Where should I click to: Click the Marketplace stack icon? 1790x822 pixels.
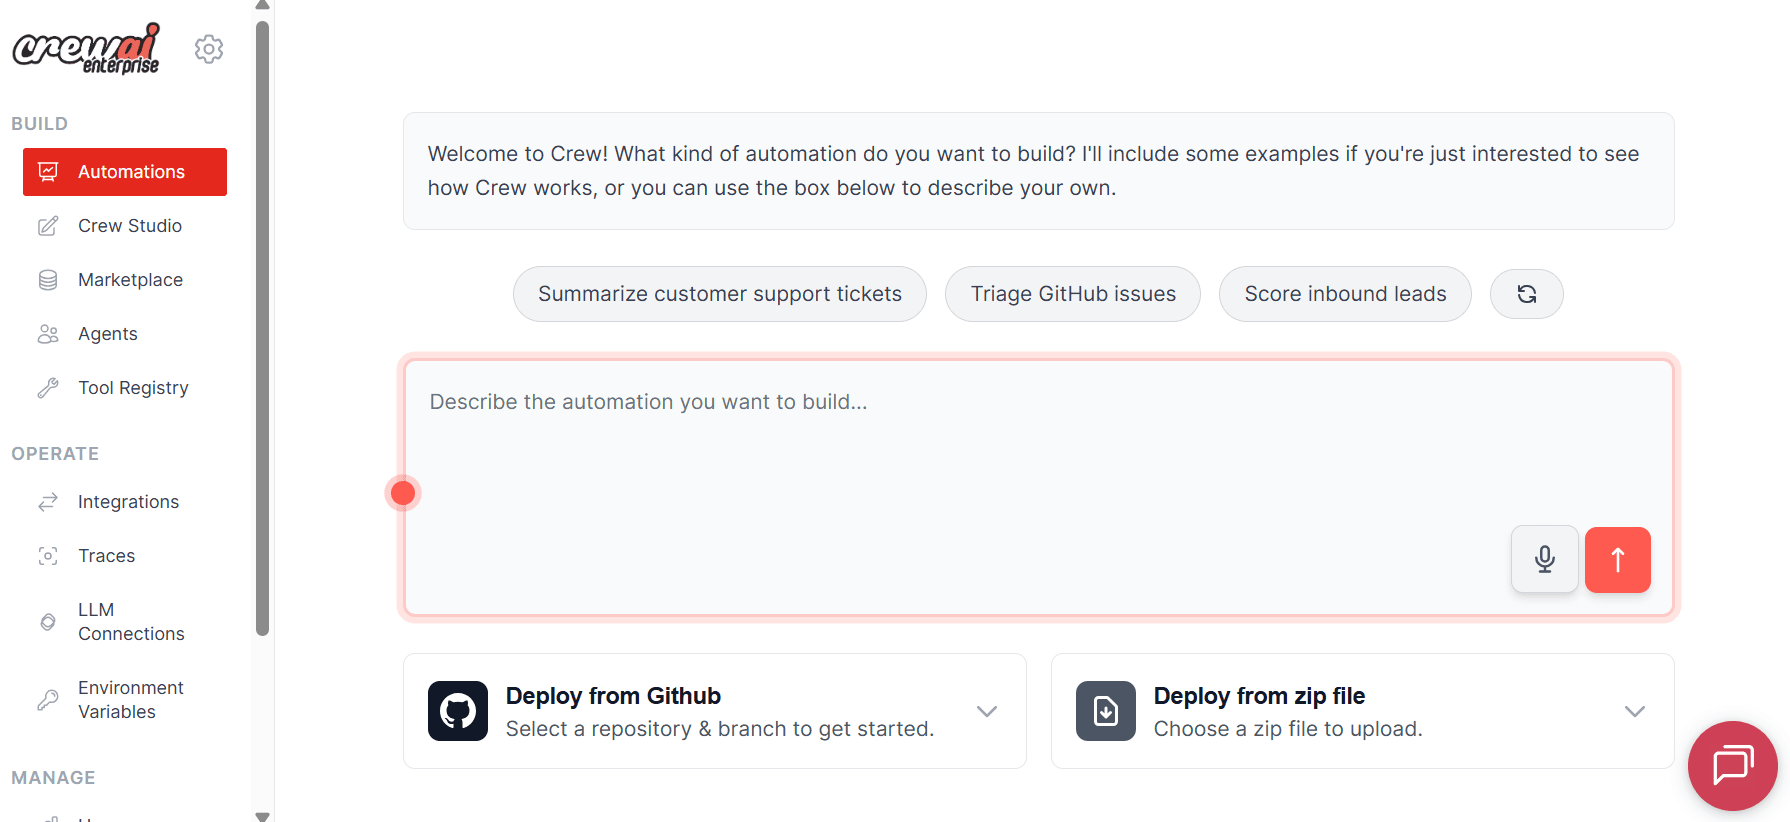click(48, 280)
